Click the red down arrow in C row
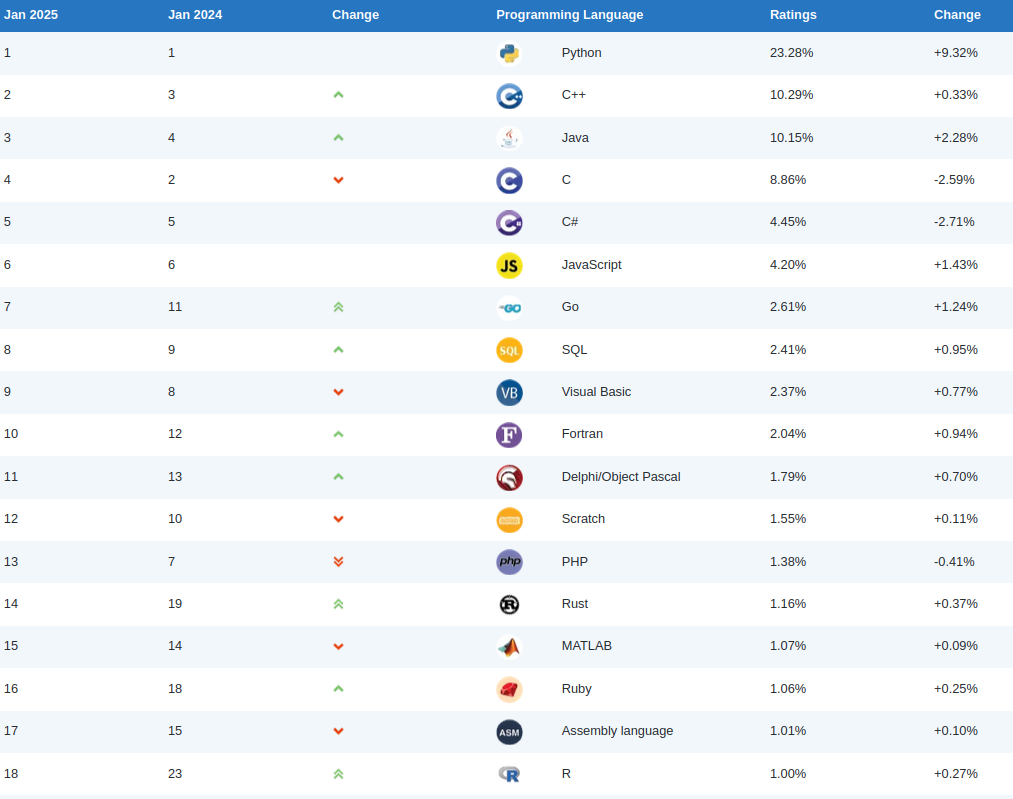This screenshot has width=1013, height=799. tap(338, 180)
